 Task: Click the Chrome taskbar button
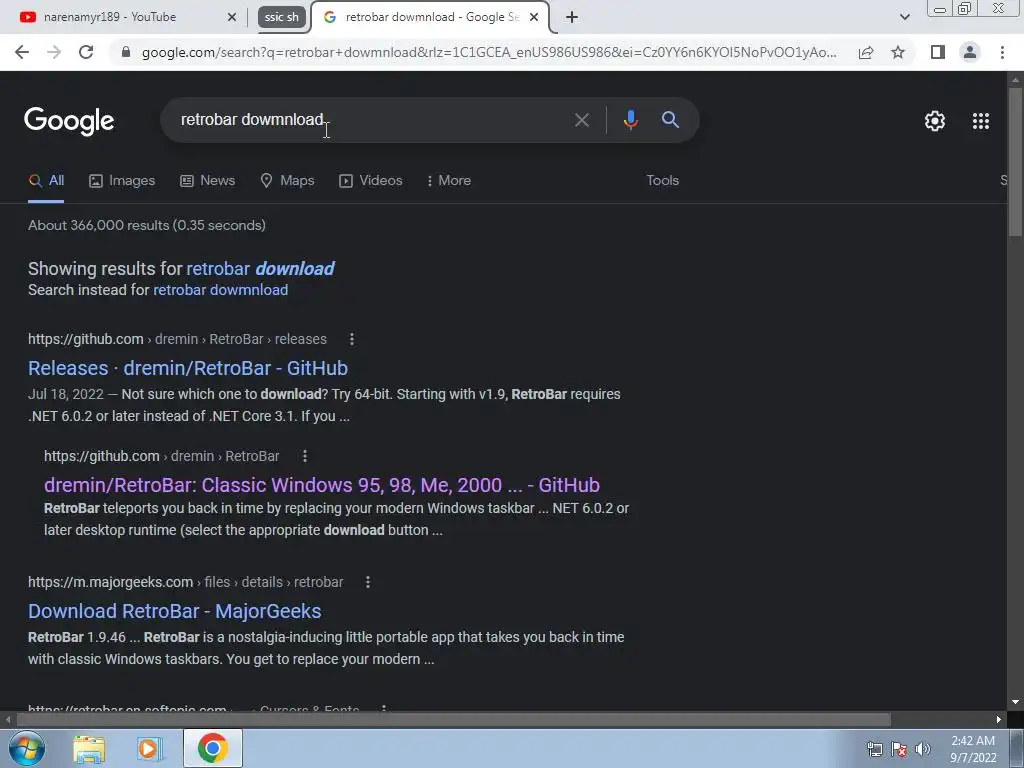tap(213, 748)
